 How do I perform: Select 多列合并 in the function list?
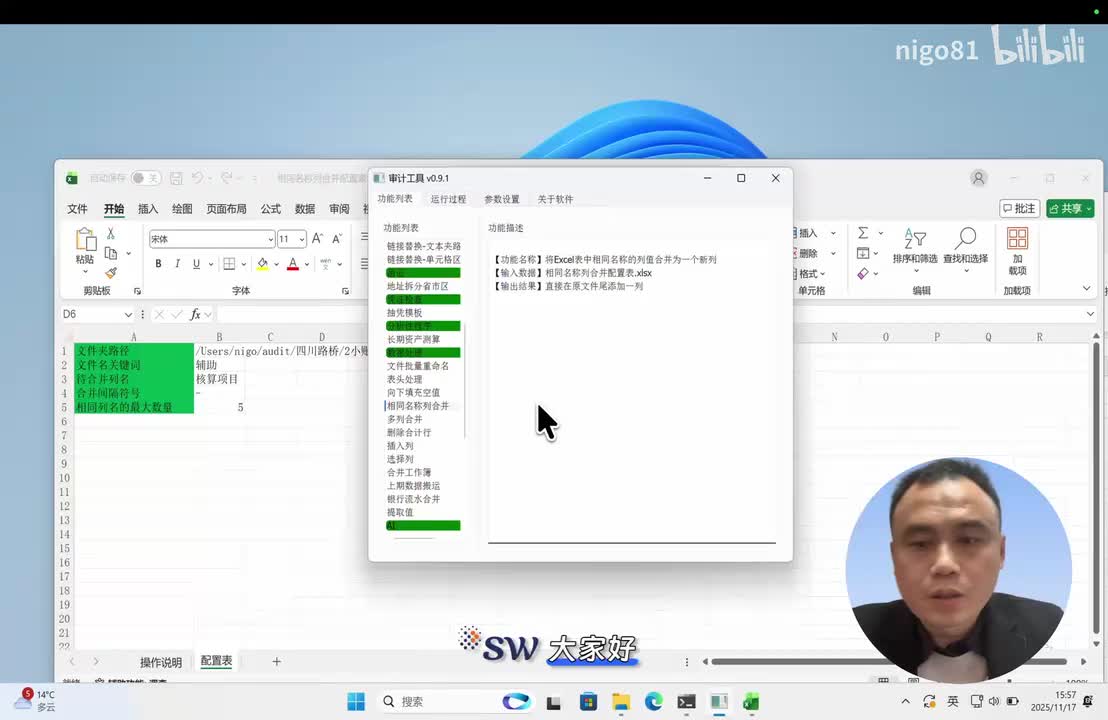pos(405,419)
